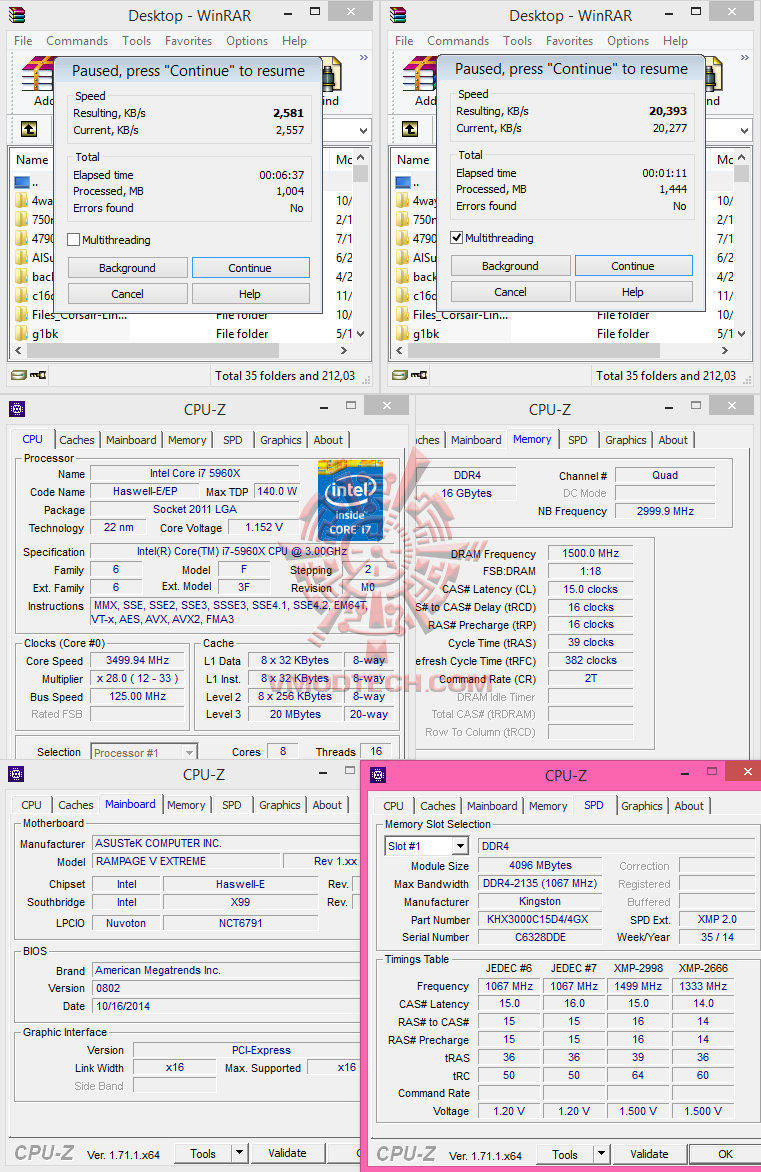761x1172 pixels.
Task: Click the Name column header in right WinRAR
Action: click(x=413, y=159)
